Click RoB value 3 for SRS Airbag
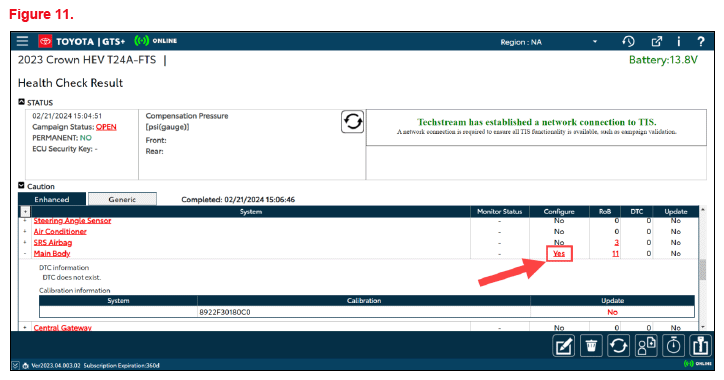 point(616,242)
